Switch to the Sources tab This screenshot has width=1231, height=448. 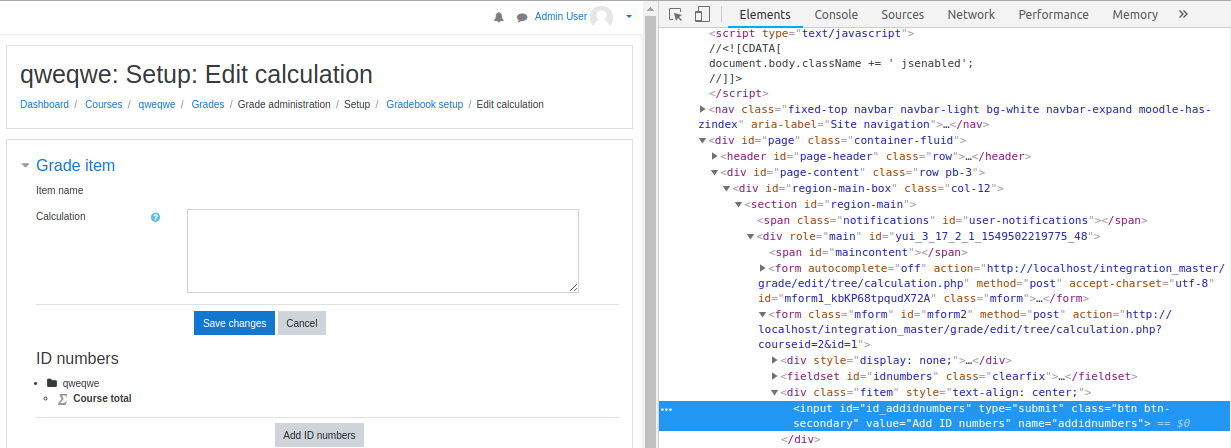coord(903,14)
